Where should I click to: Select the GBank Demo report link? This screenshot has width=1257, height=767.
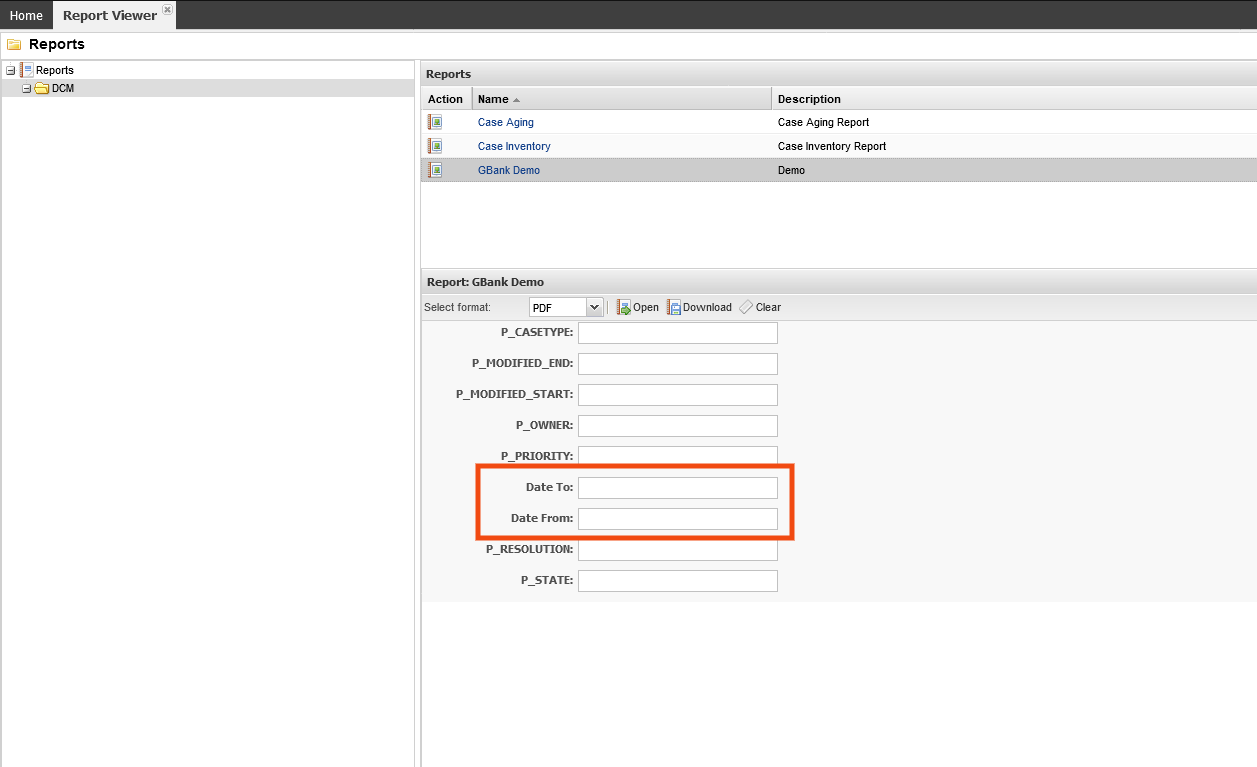pyautogui.click(x=508, y=170)
